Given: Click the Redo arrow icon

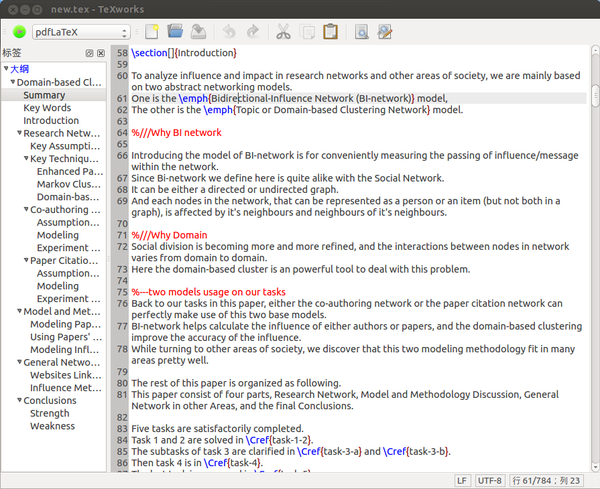Looking at the screenshot, I should click(253, 32).
